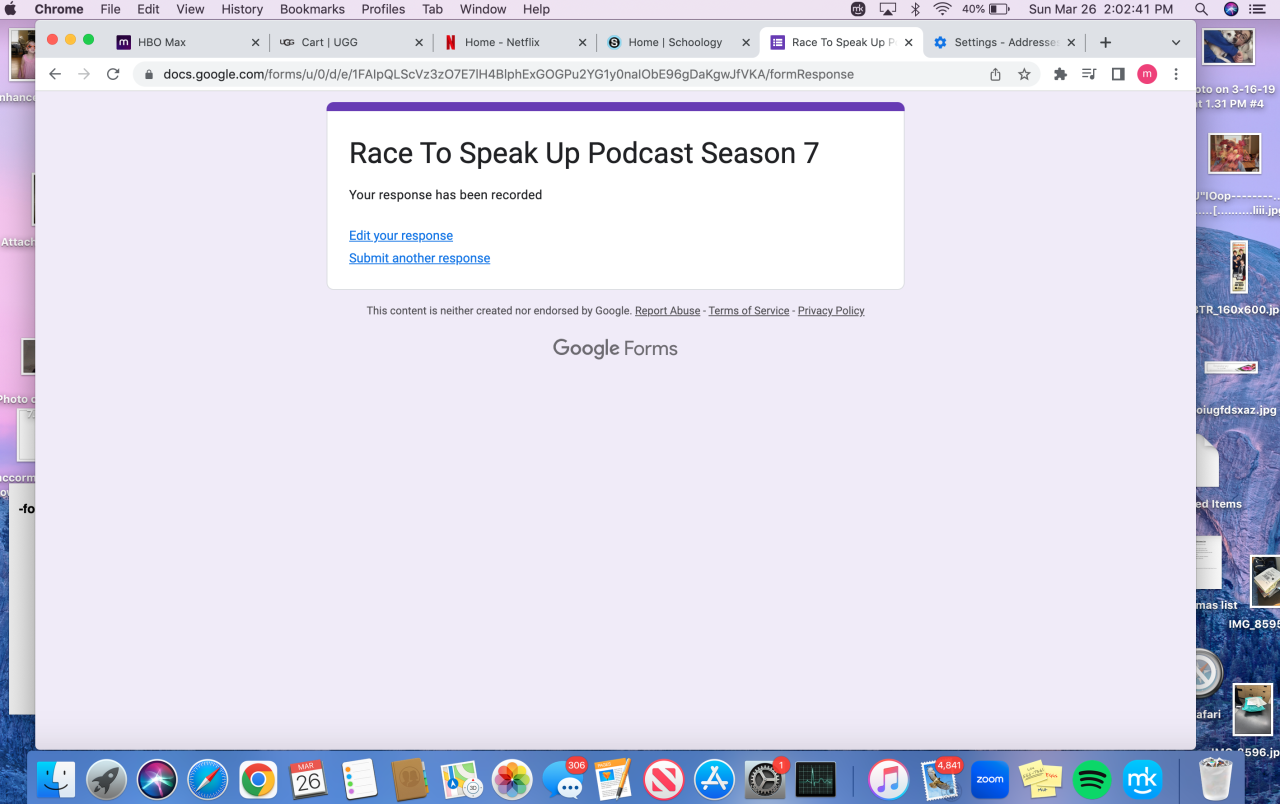The width and height of the screenshot is (1280, 804).
Task: View site information via the lock icon
Action: point(150,74)
